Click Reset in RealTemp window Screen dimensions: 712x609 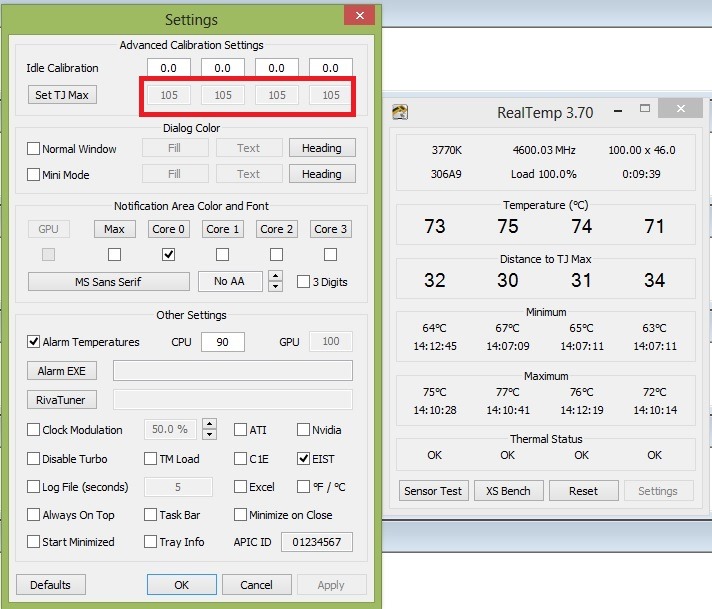click(x=583, y=490)
